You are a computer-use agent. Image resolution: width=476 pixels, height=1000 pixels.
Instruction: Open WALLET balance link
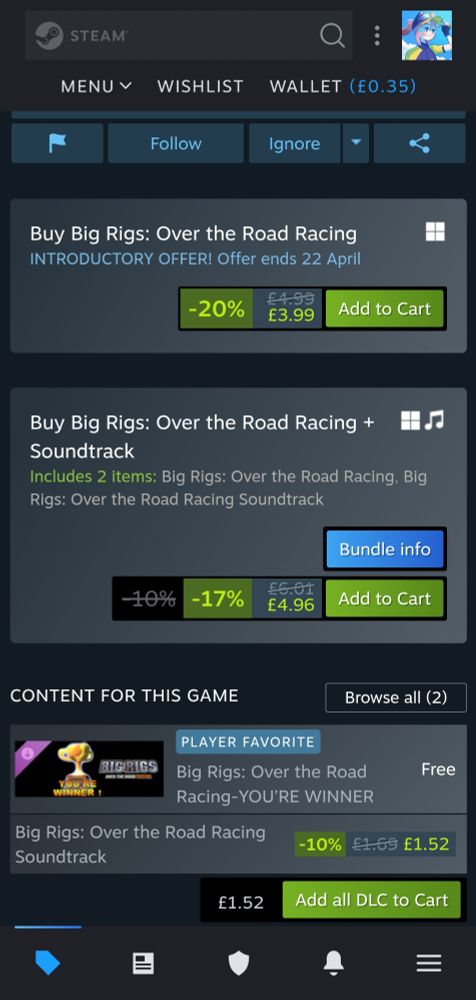click(x=343, y=86)
